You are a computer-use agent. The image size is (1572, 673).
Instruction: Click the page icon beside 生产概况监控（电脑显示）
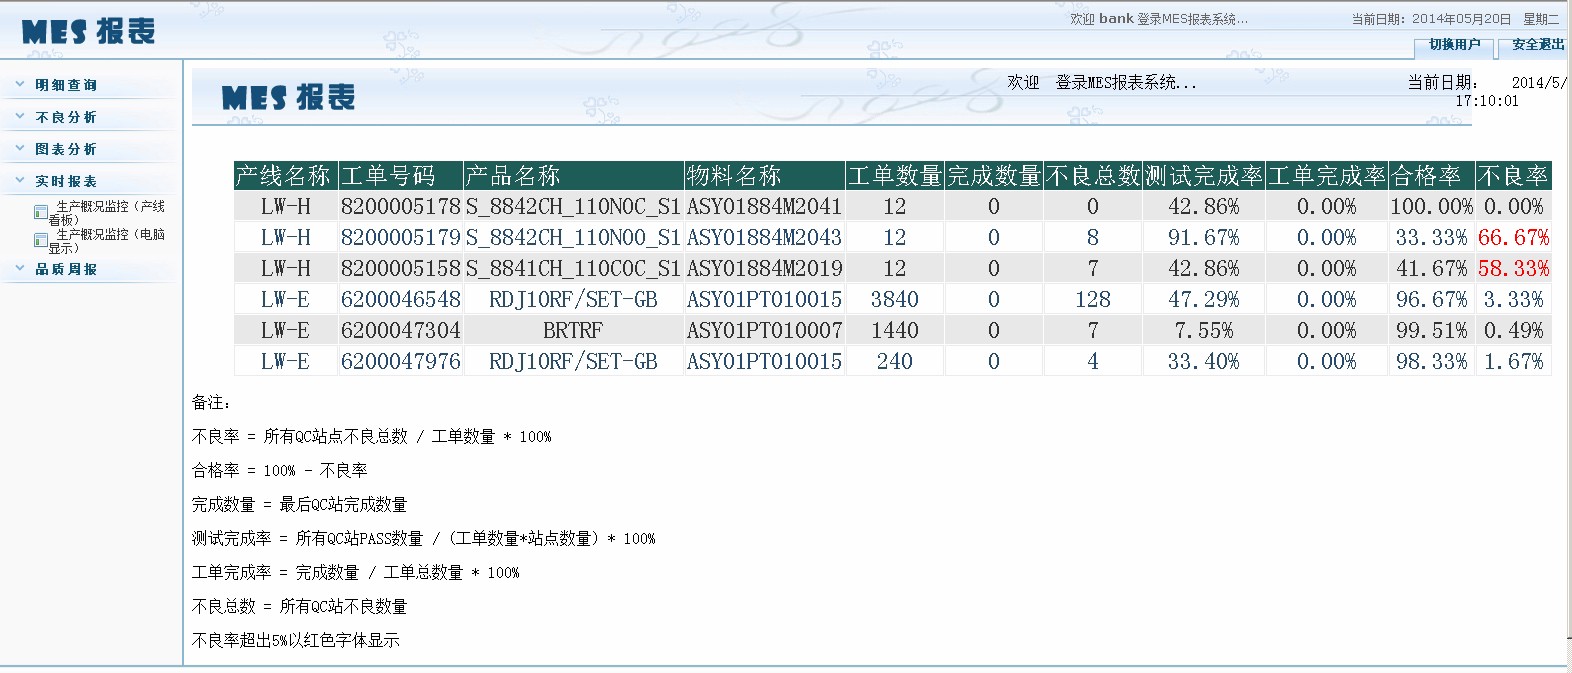[x=40, y=240]
